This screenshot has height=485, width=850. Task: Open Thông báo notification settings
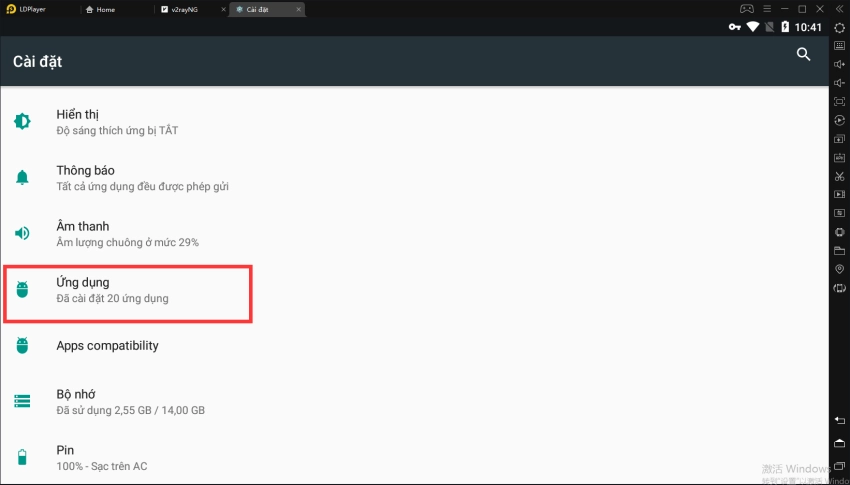pyautogui.click(x=120, y=178)
